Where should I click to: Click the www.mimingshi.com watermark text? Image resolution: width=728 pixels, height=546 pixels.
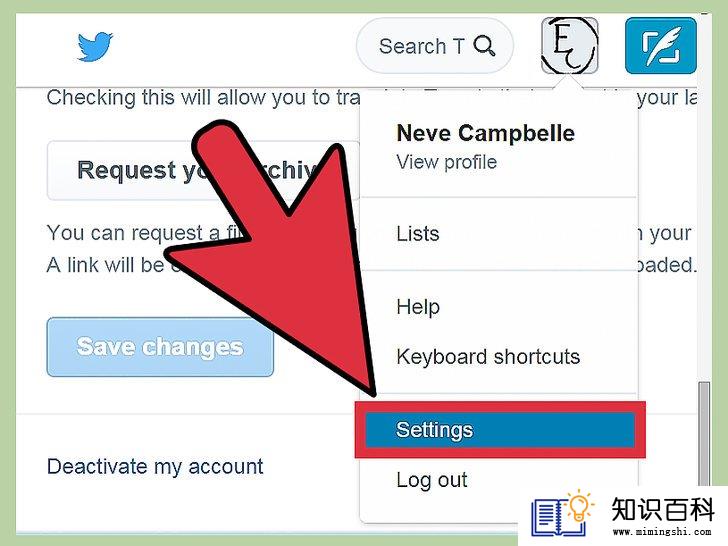662,532
